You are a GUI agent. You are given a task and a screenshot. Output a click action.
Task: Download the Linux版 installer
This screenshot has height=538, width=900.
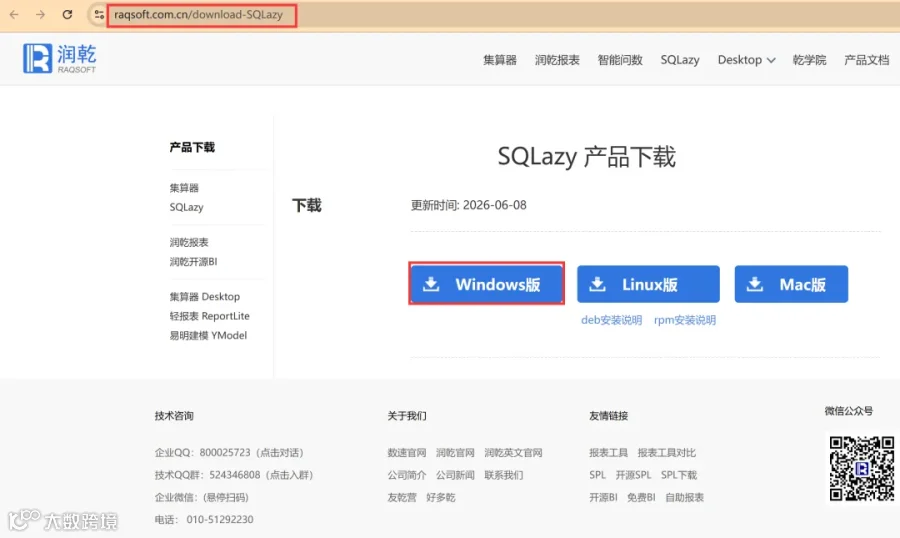coord(648,284)
